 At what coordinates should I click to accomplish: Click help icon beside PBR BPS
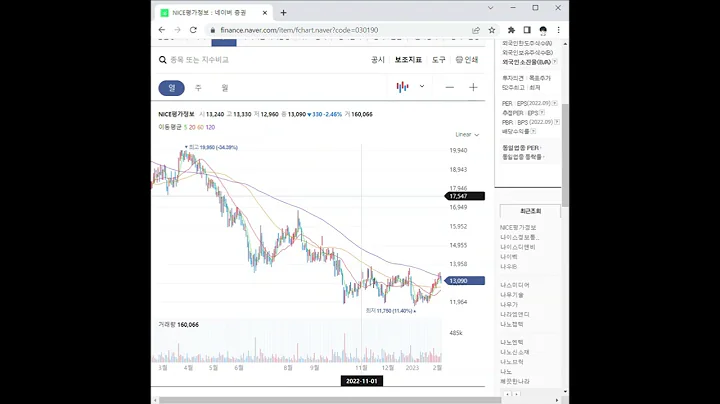[557, 122]
